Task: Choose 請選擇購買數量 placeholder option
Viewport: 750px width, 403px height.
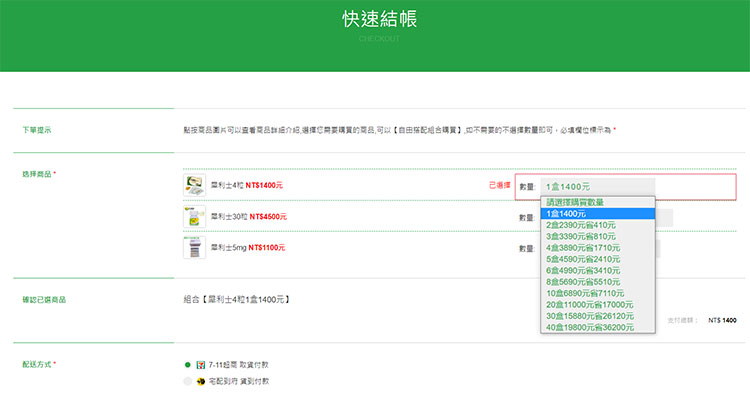Action: (x=598, y=202)
